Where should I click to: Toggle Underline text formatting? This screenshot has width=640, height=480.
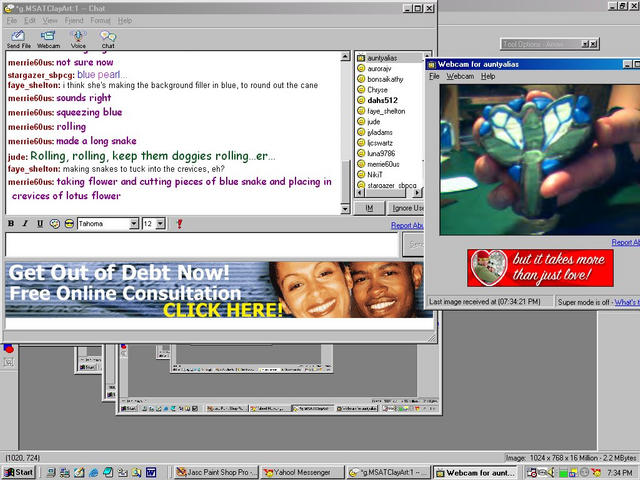[40, 223]
